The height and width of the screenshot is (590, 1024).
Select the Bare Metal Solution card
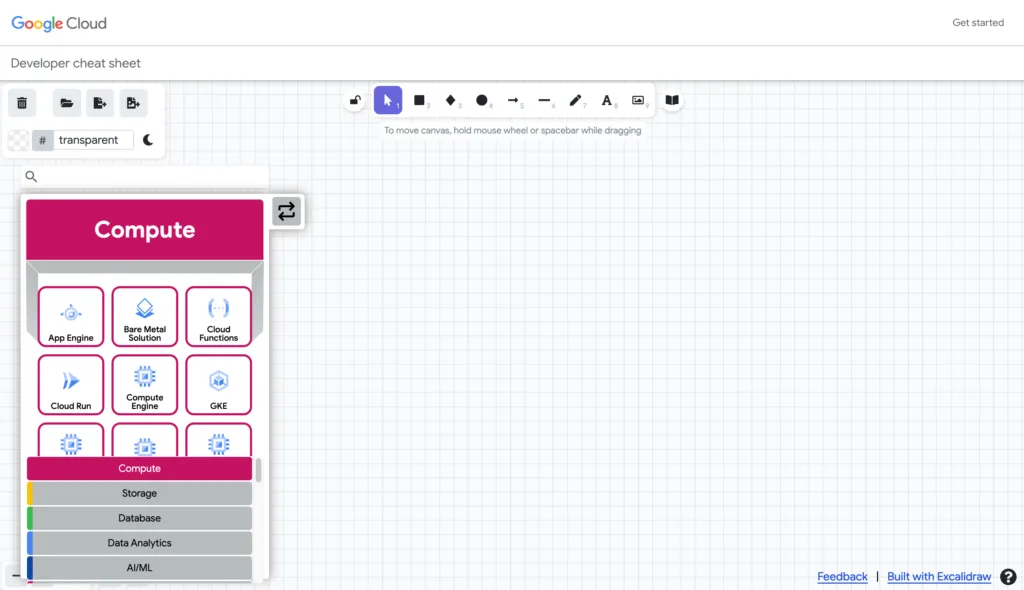pyautogui.click(x=145, y=317)
